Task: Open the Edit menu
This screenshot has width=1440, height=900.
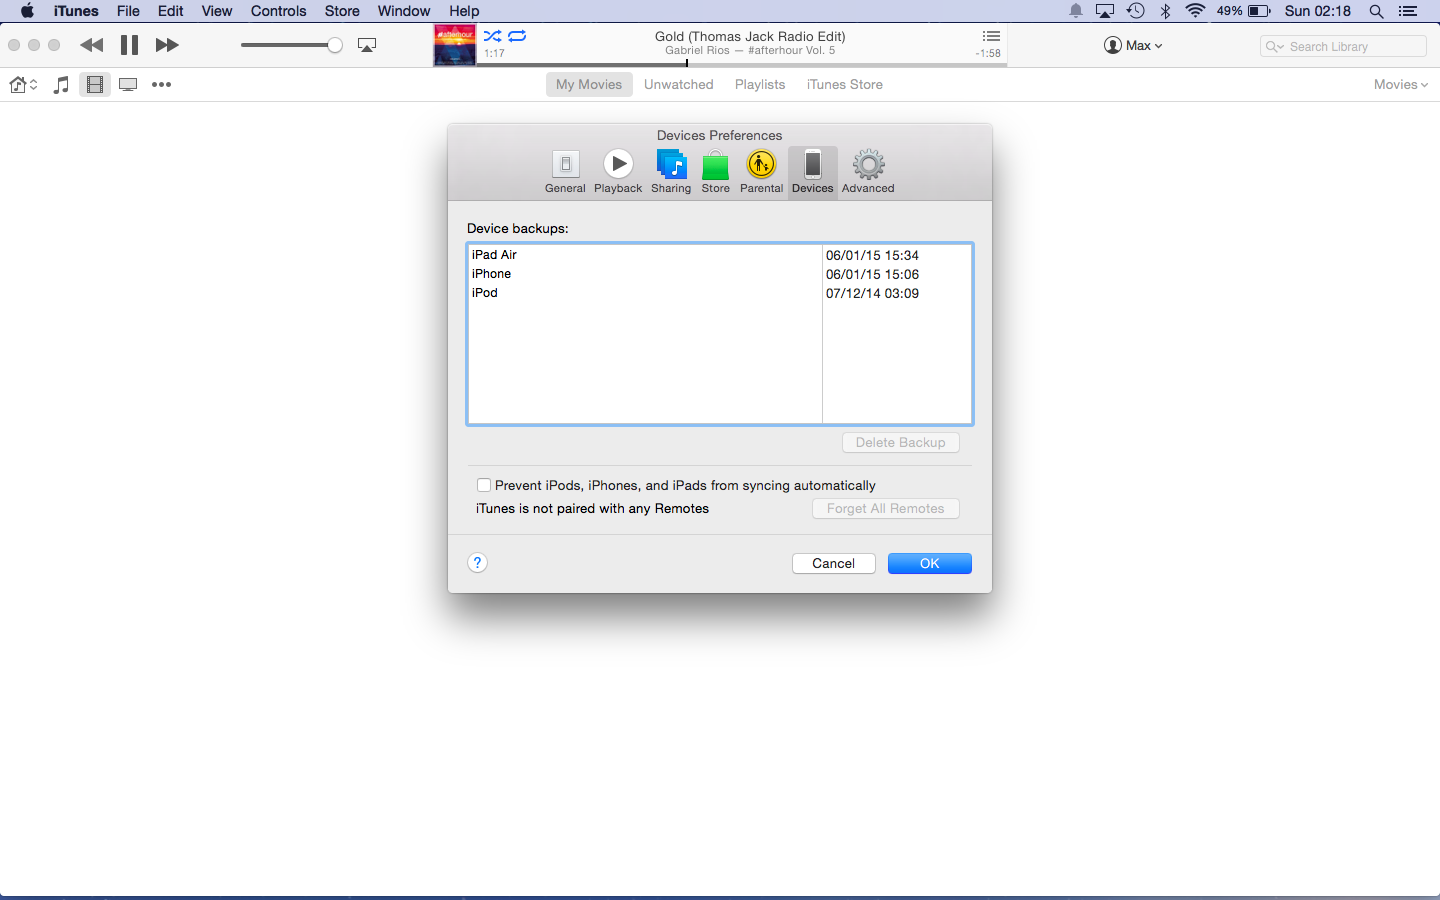Action: pos(171,11)
